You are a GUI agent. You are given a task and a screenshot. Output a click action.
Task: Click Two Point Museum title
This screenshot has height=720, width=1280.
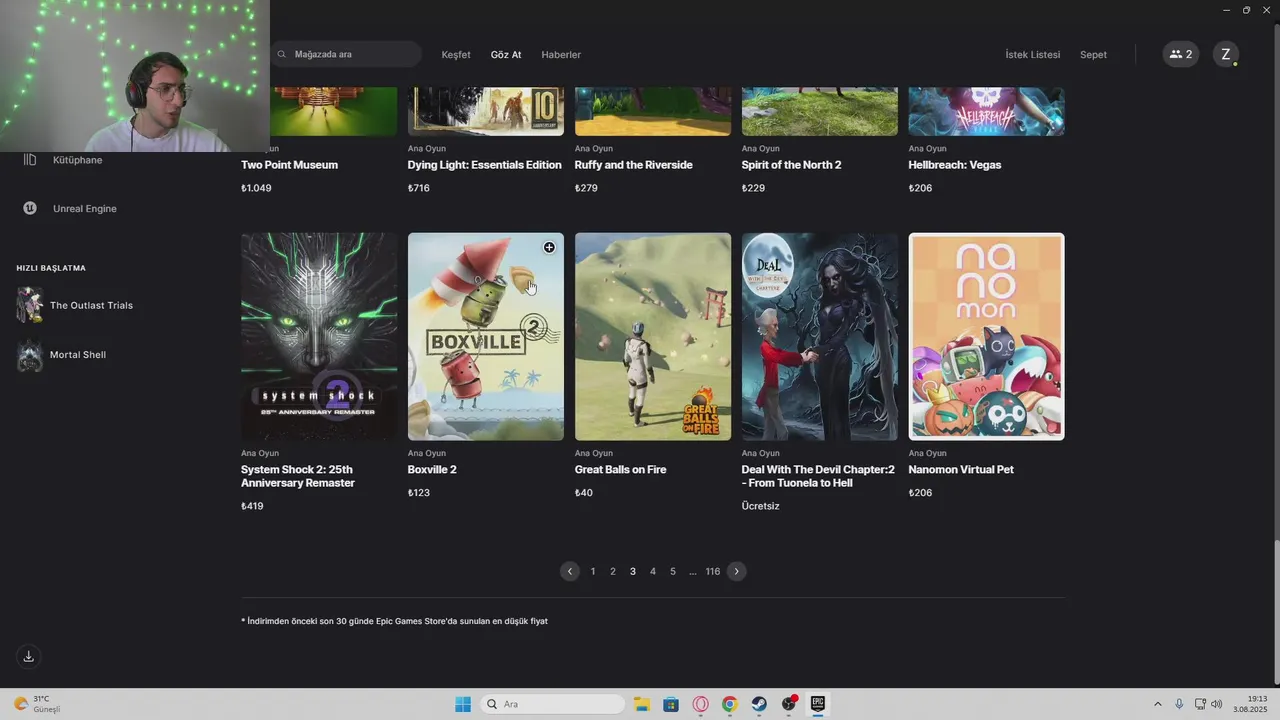289,165
